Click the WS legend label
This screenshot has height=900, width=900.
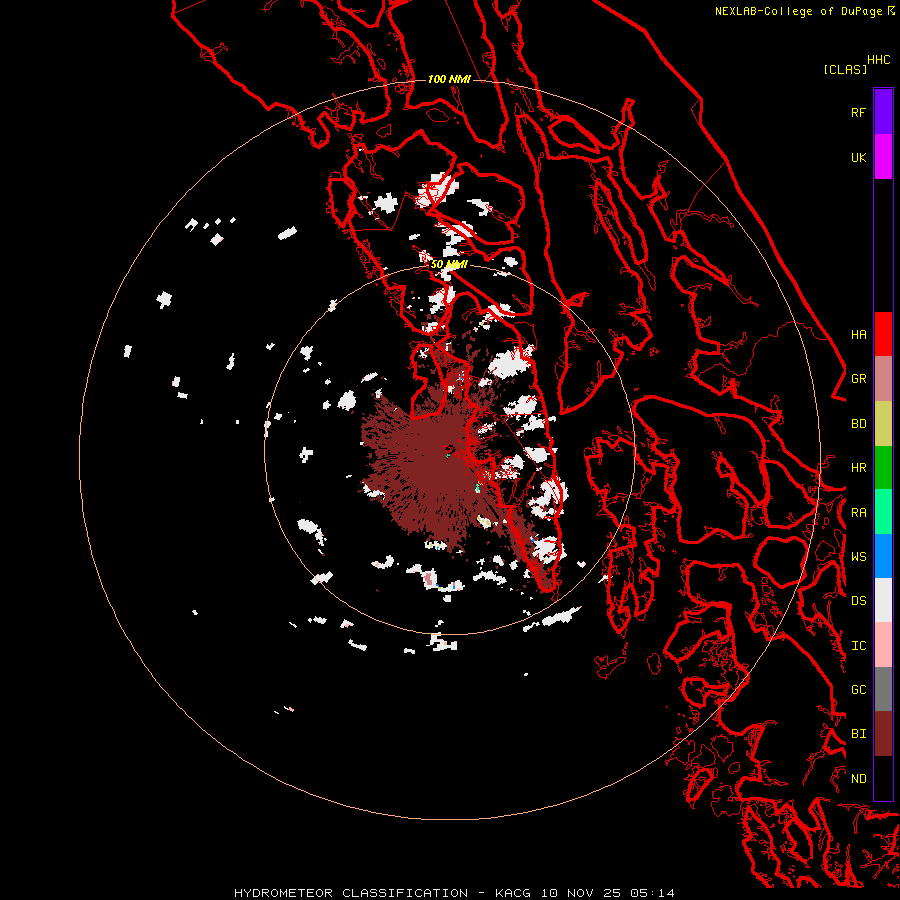tap(858, 557)
